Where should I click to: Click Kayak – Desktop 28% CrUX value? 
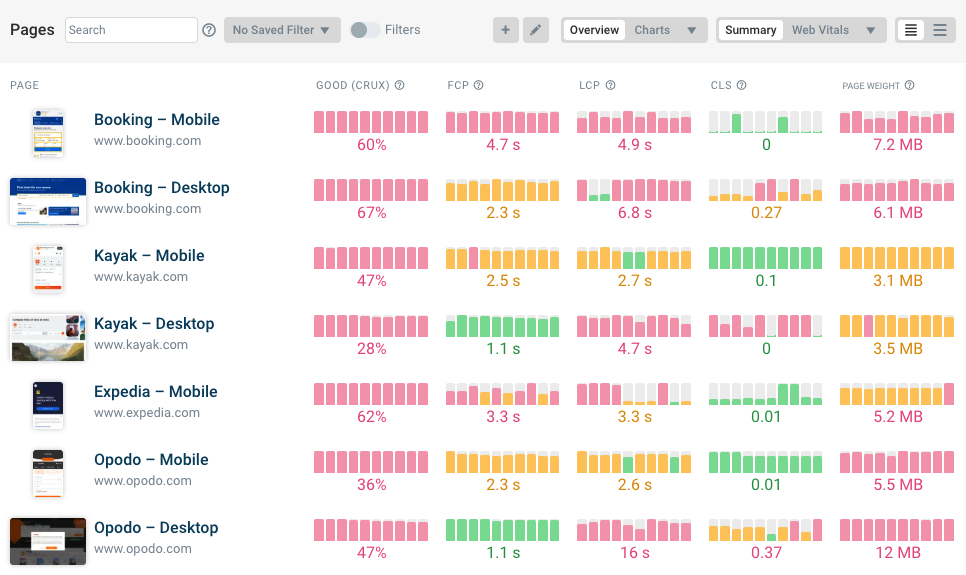coord(371,349)
